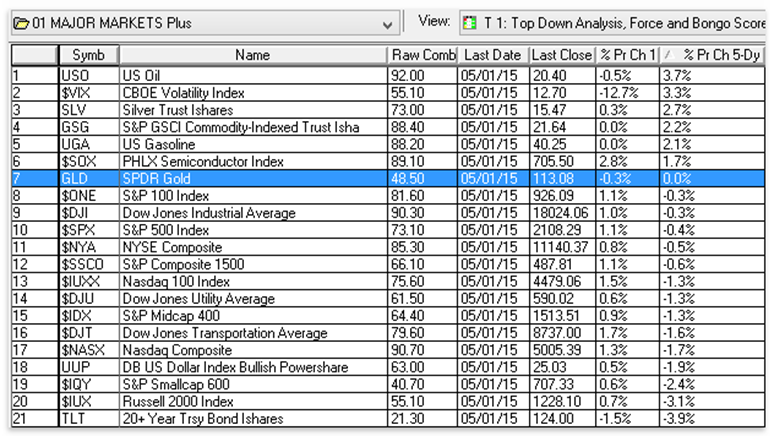Image resolution: width=774 pixels, height=436 pixels.
Task: Select PHLX Semiconductor Index name
Action: (x=253, y=161)
